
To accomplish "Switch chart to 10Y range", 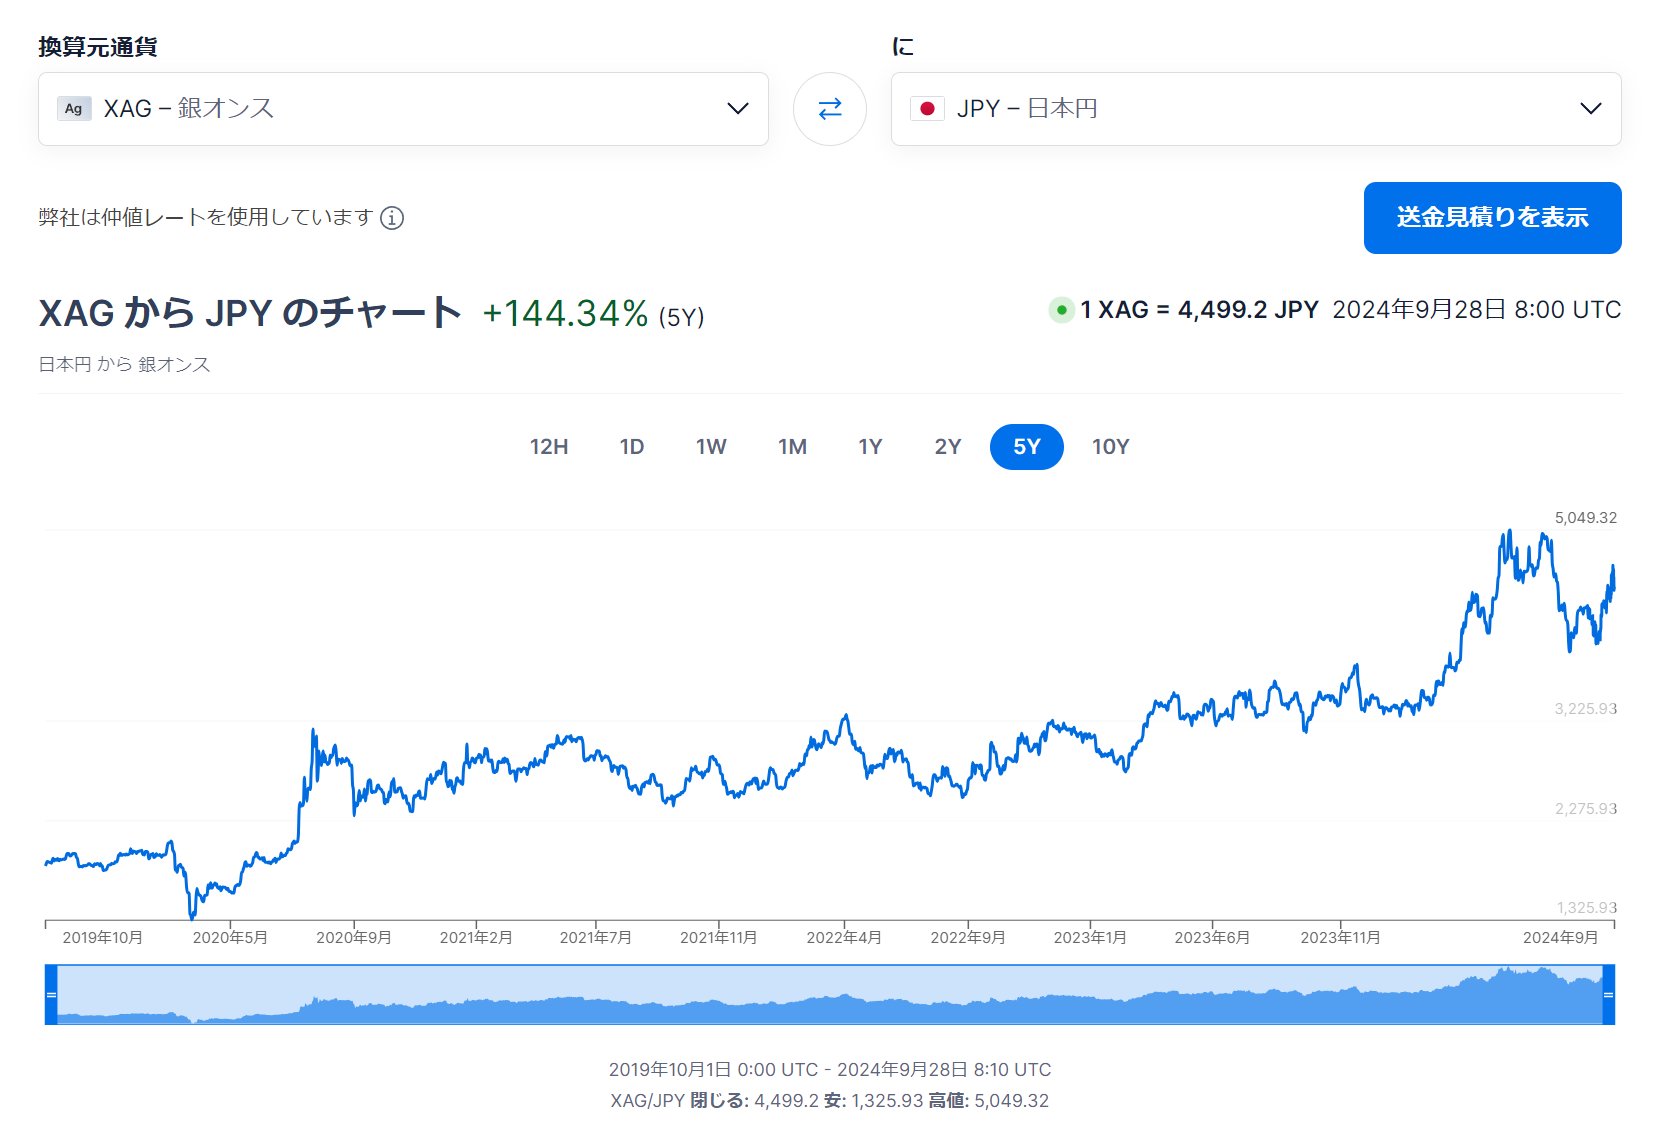I will pyautogui.click(x=1110, y=447).
